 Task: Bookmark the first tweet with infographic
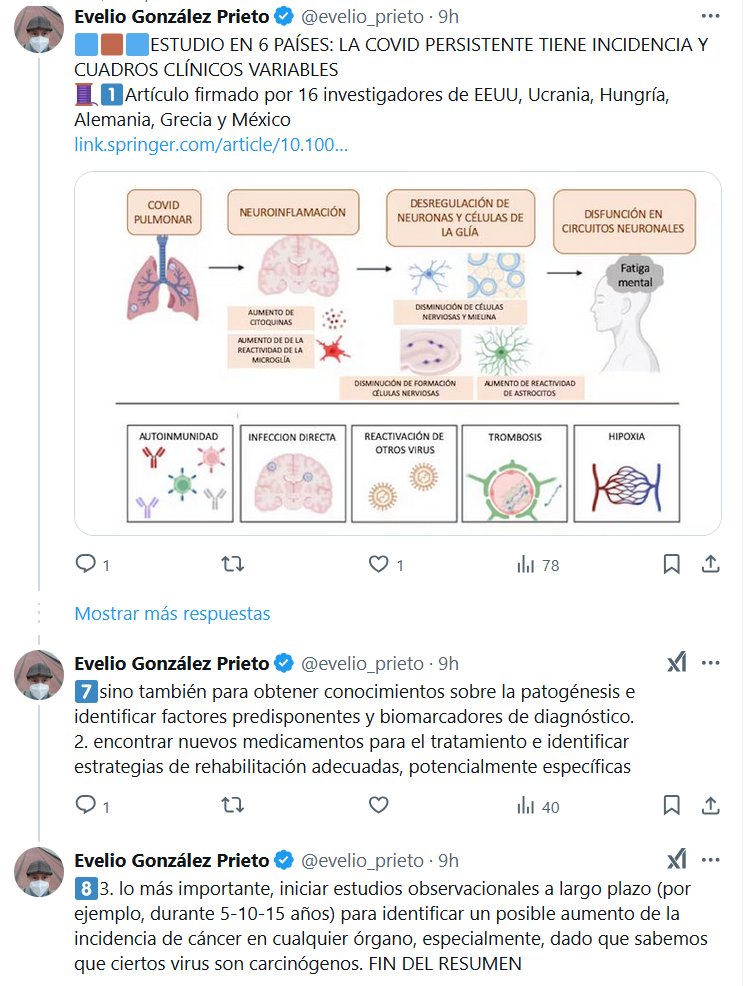point(672,564)
